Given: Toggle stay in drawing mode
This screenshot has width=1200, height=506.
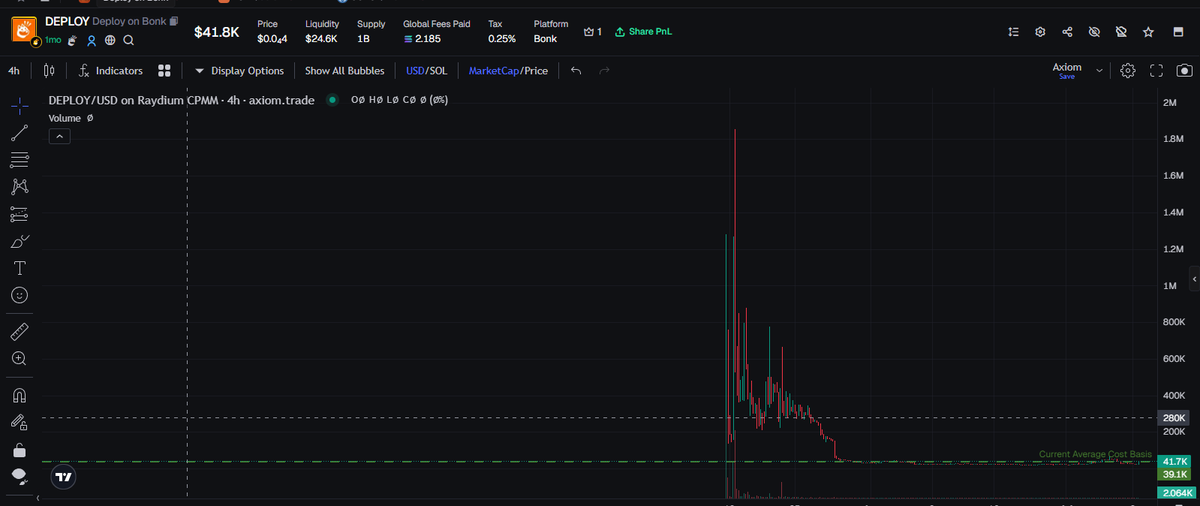Looking at the screenshot, I should [19, 421].
